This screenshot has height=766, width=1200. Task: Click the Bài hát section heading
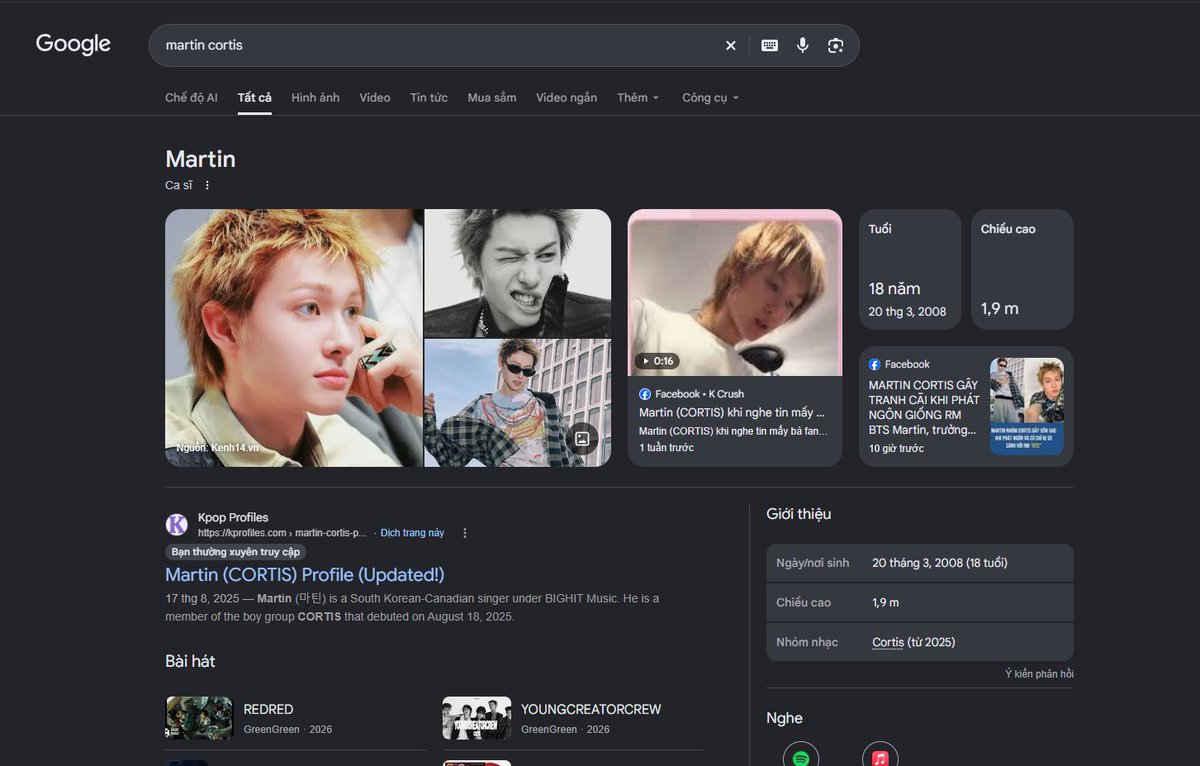190,661
